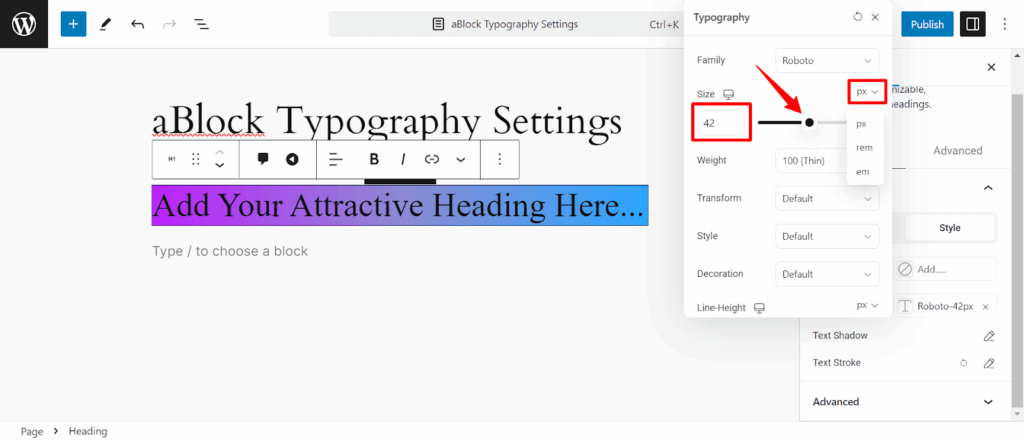Click the Size responsive device icon

[728, 94]
